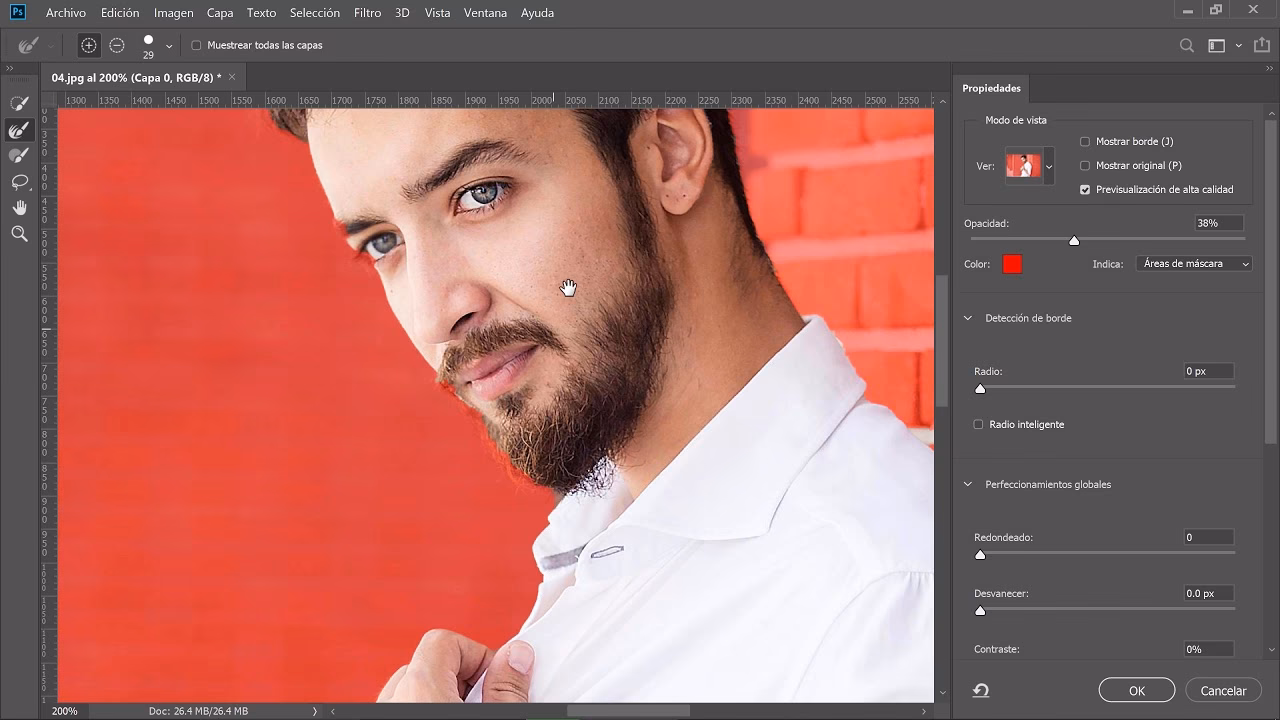Select the Lasso tool
The height and width of the screenshot is (720, 1280).
18,182
